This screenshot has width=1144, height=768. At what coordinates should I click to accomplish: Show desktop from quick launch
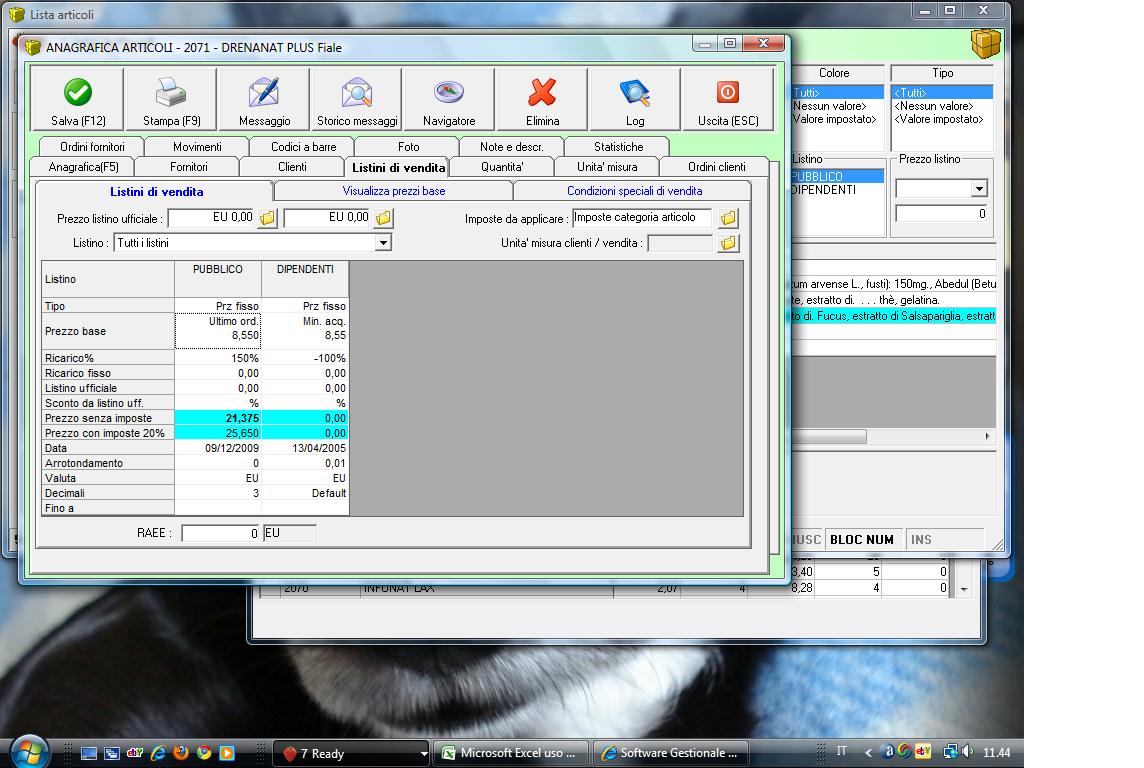click(89, 753)
